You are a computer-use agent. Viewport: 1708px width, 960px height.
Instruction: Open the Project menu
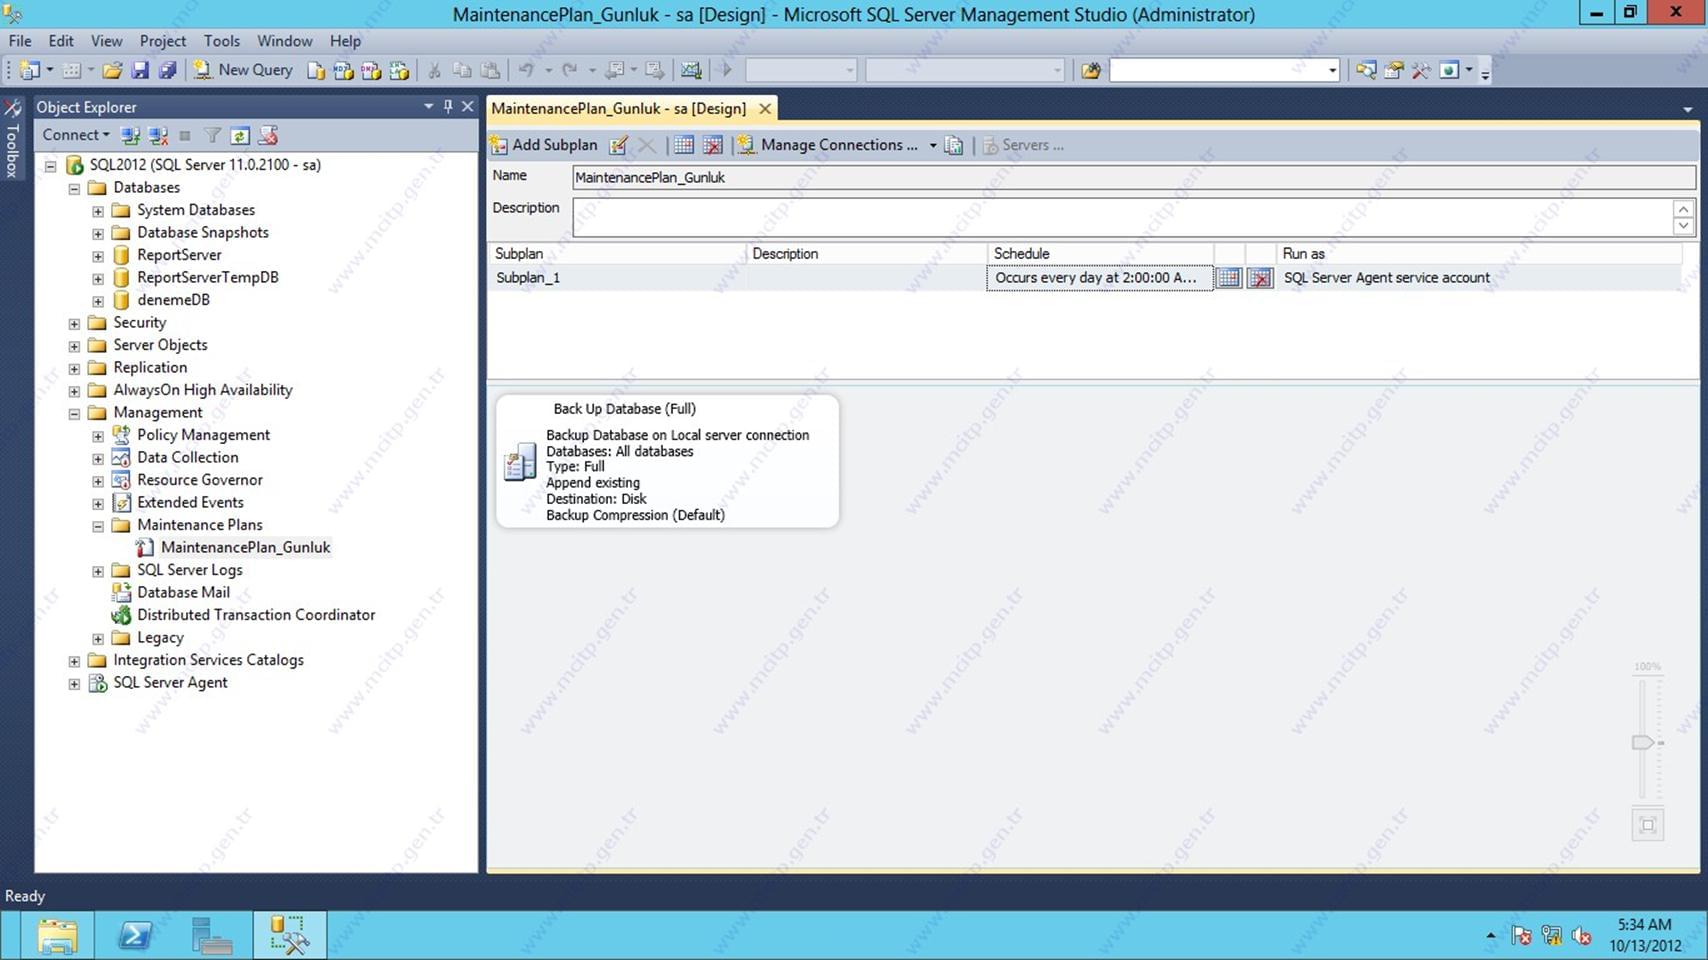163,41
